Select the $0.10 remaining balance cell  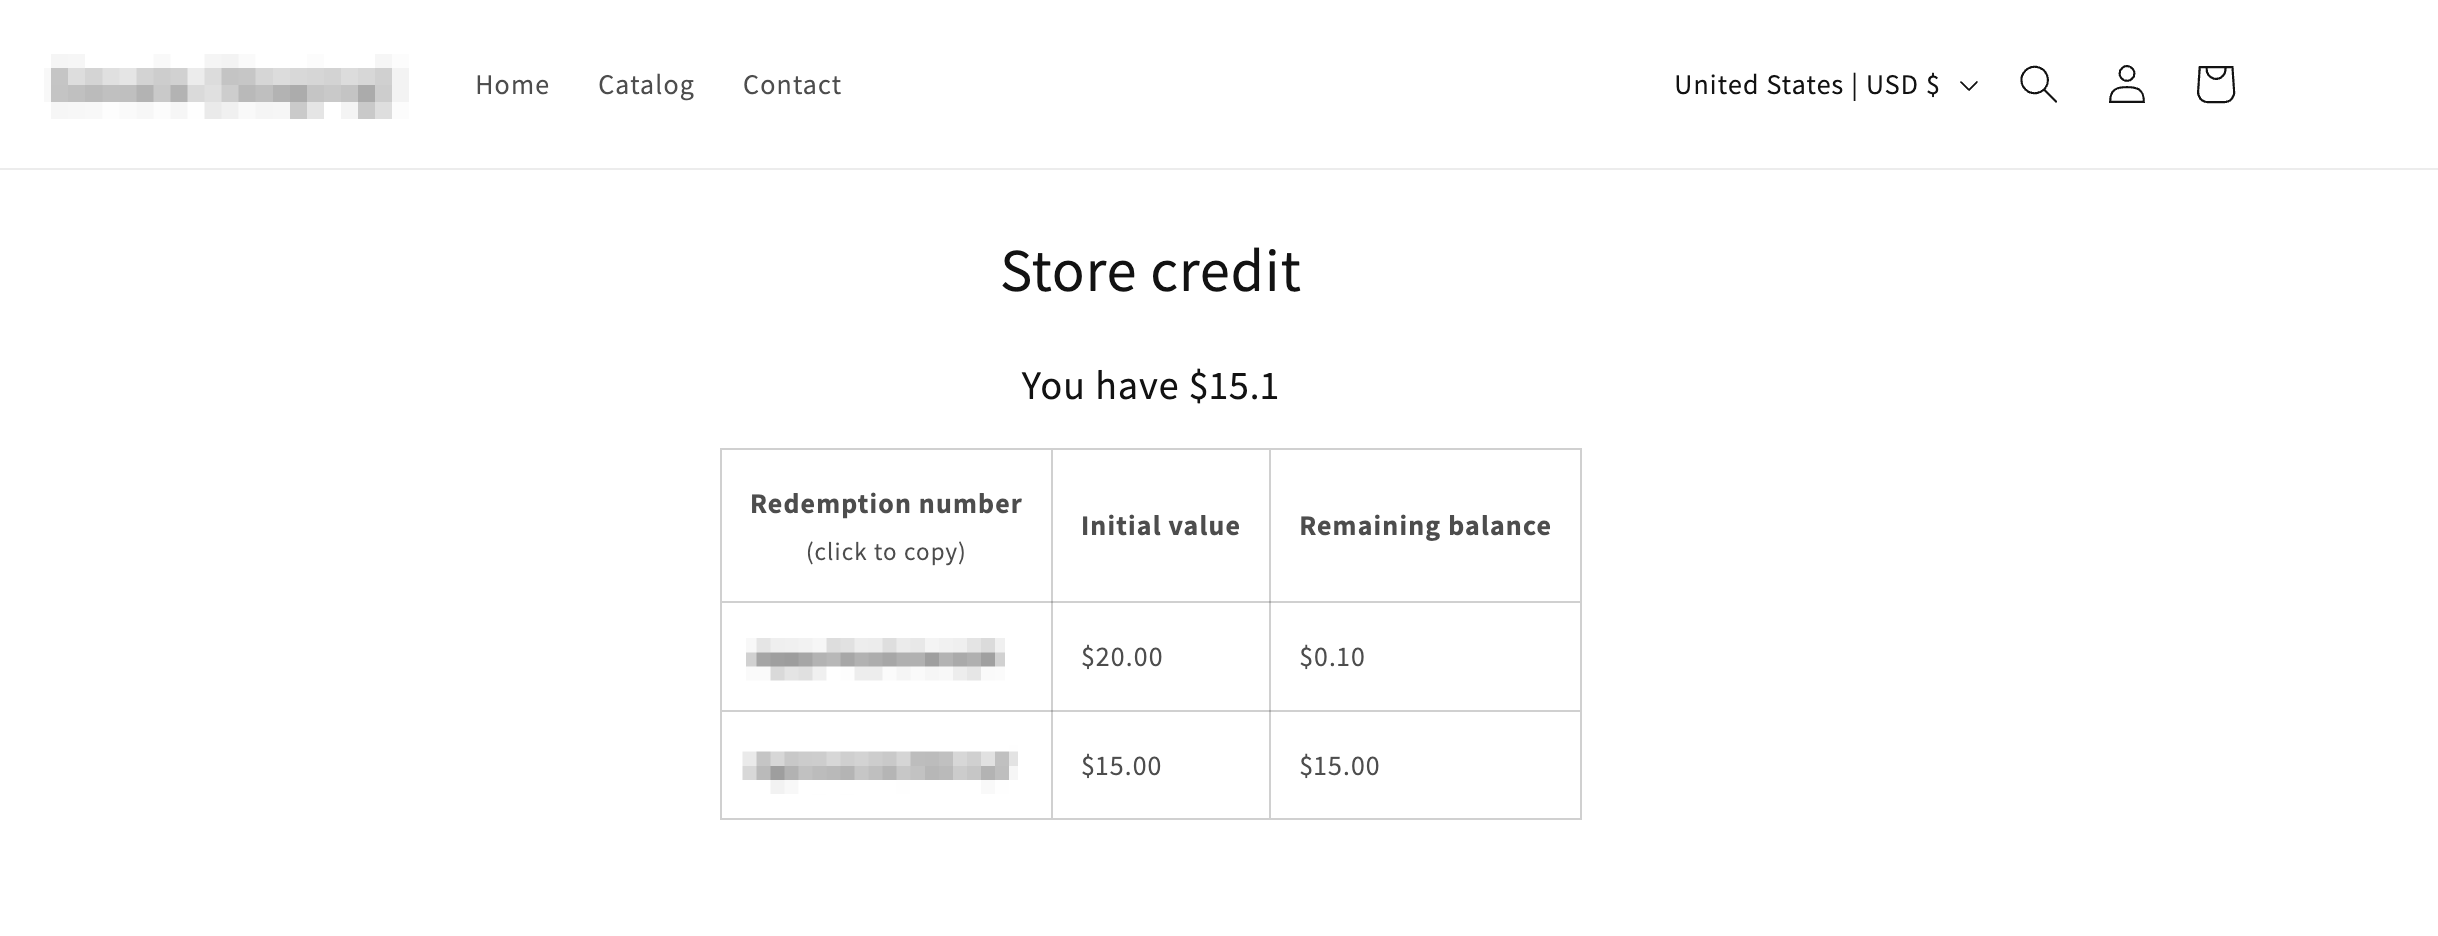(1332, 657)
